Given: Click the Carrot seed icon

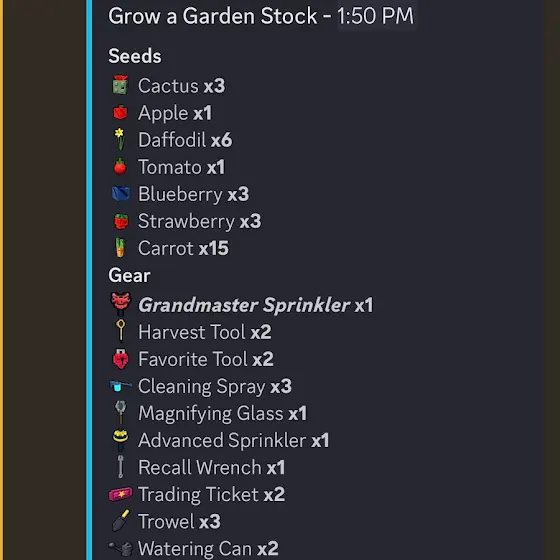Looking at the screenshot, I should coord(120,248).
